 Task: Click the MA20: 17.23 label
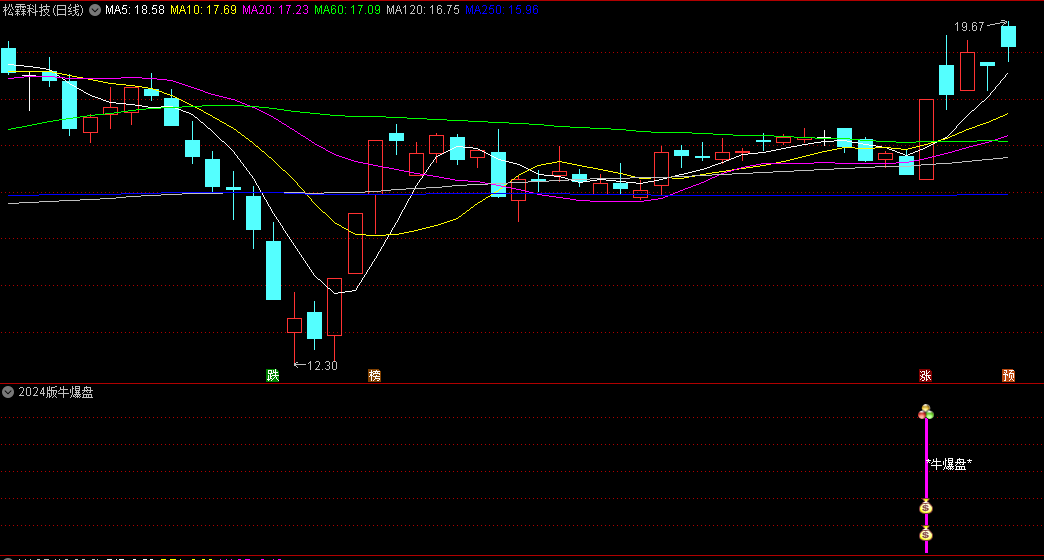[x=276, y=10]
